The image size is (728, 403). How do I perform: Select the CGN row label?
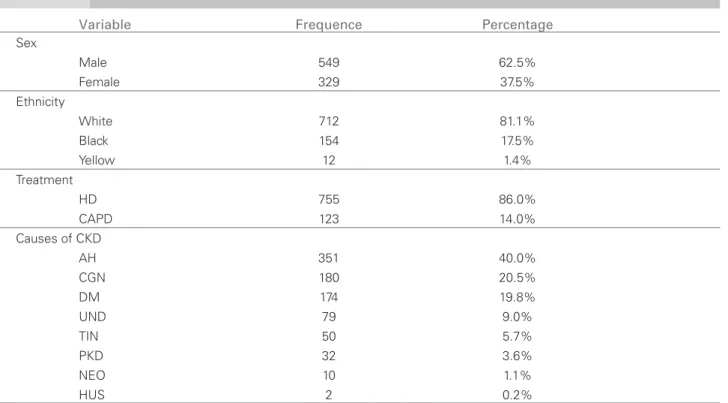pos(92,277)
